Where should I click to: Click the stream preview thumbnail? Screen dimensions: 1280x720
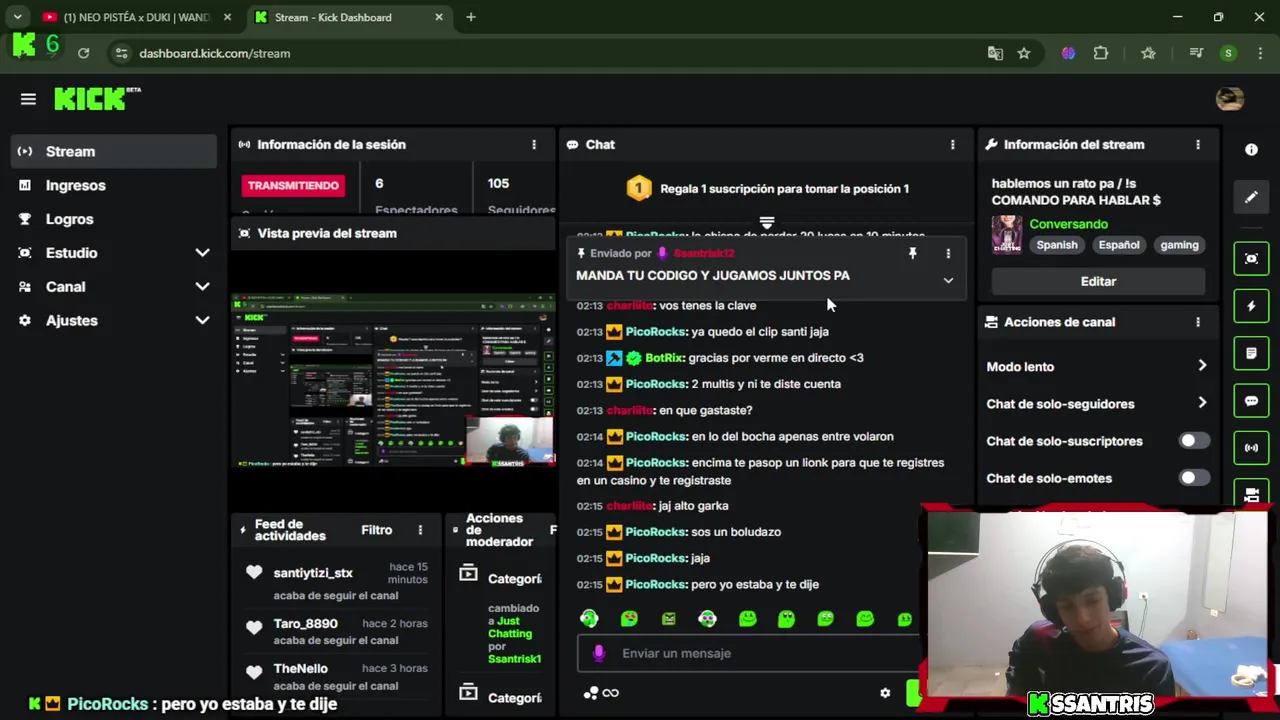click(x=393, y=380)
